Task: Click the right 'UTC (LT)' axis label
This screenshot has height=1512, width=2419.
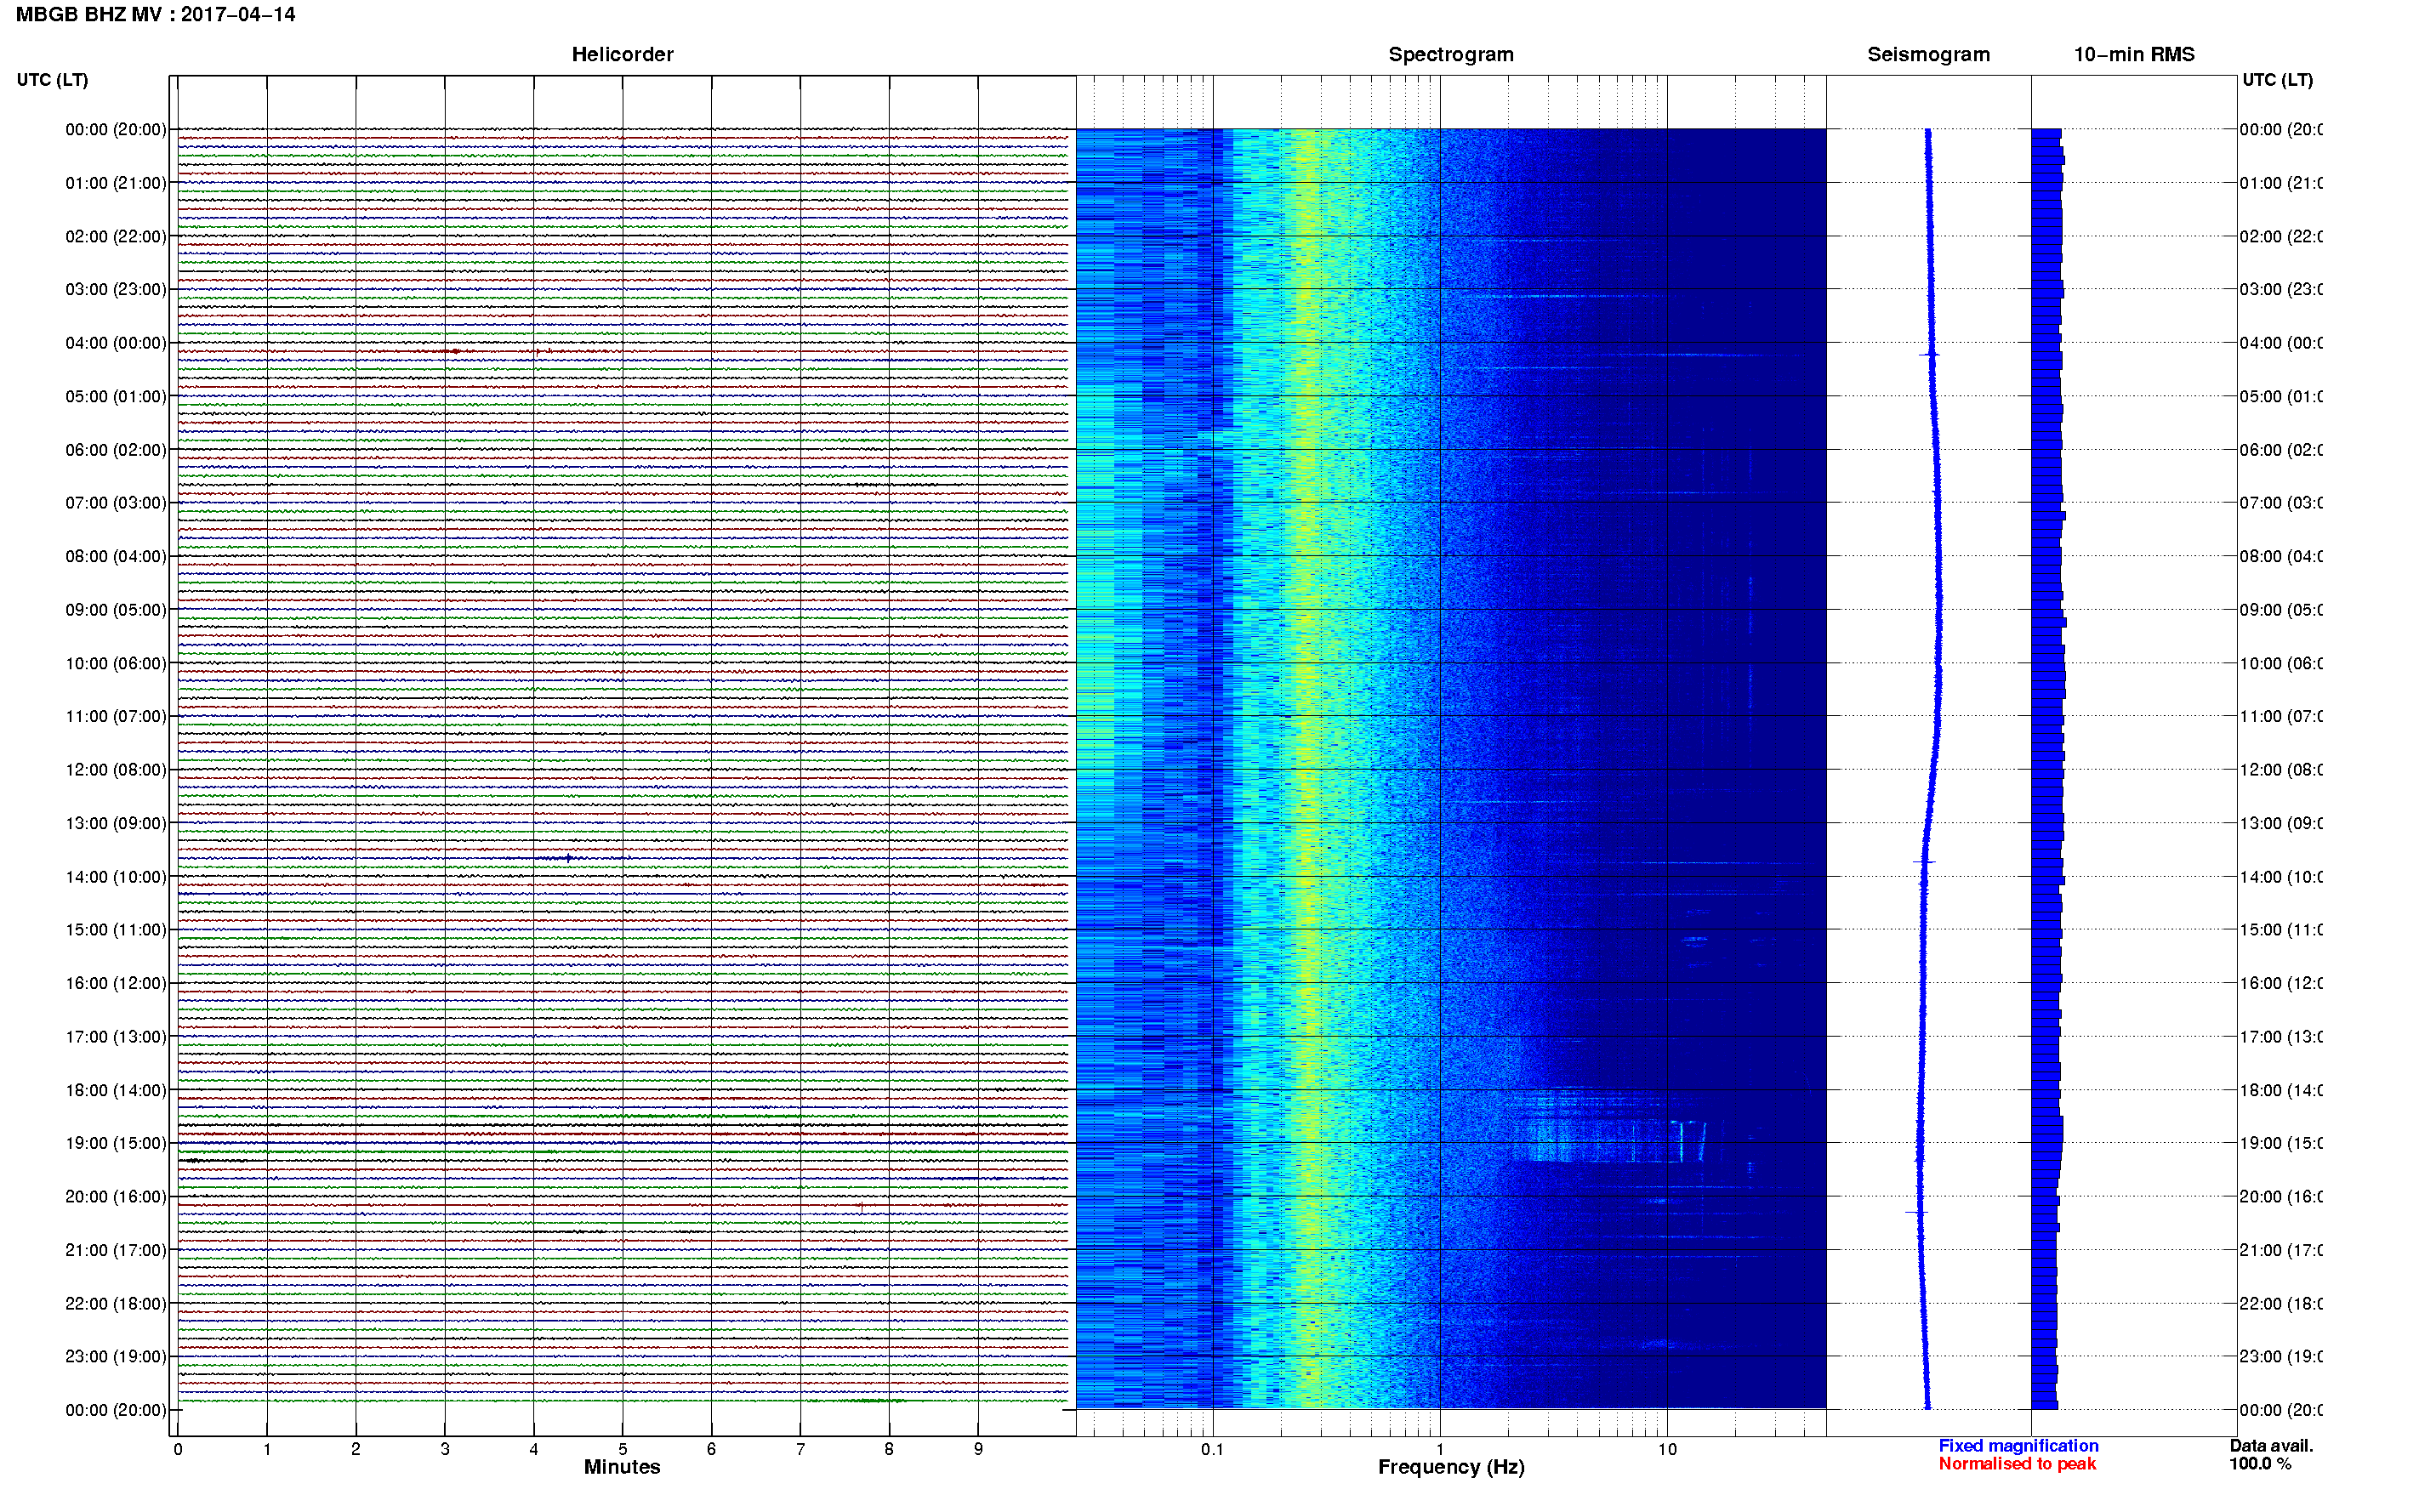Action: coord(2277,80)
